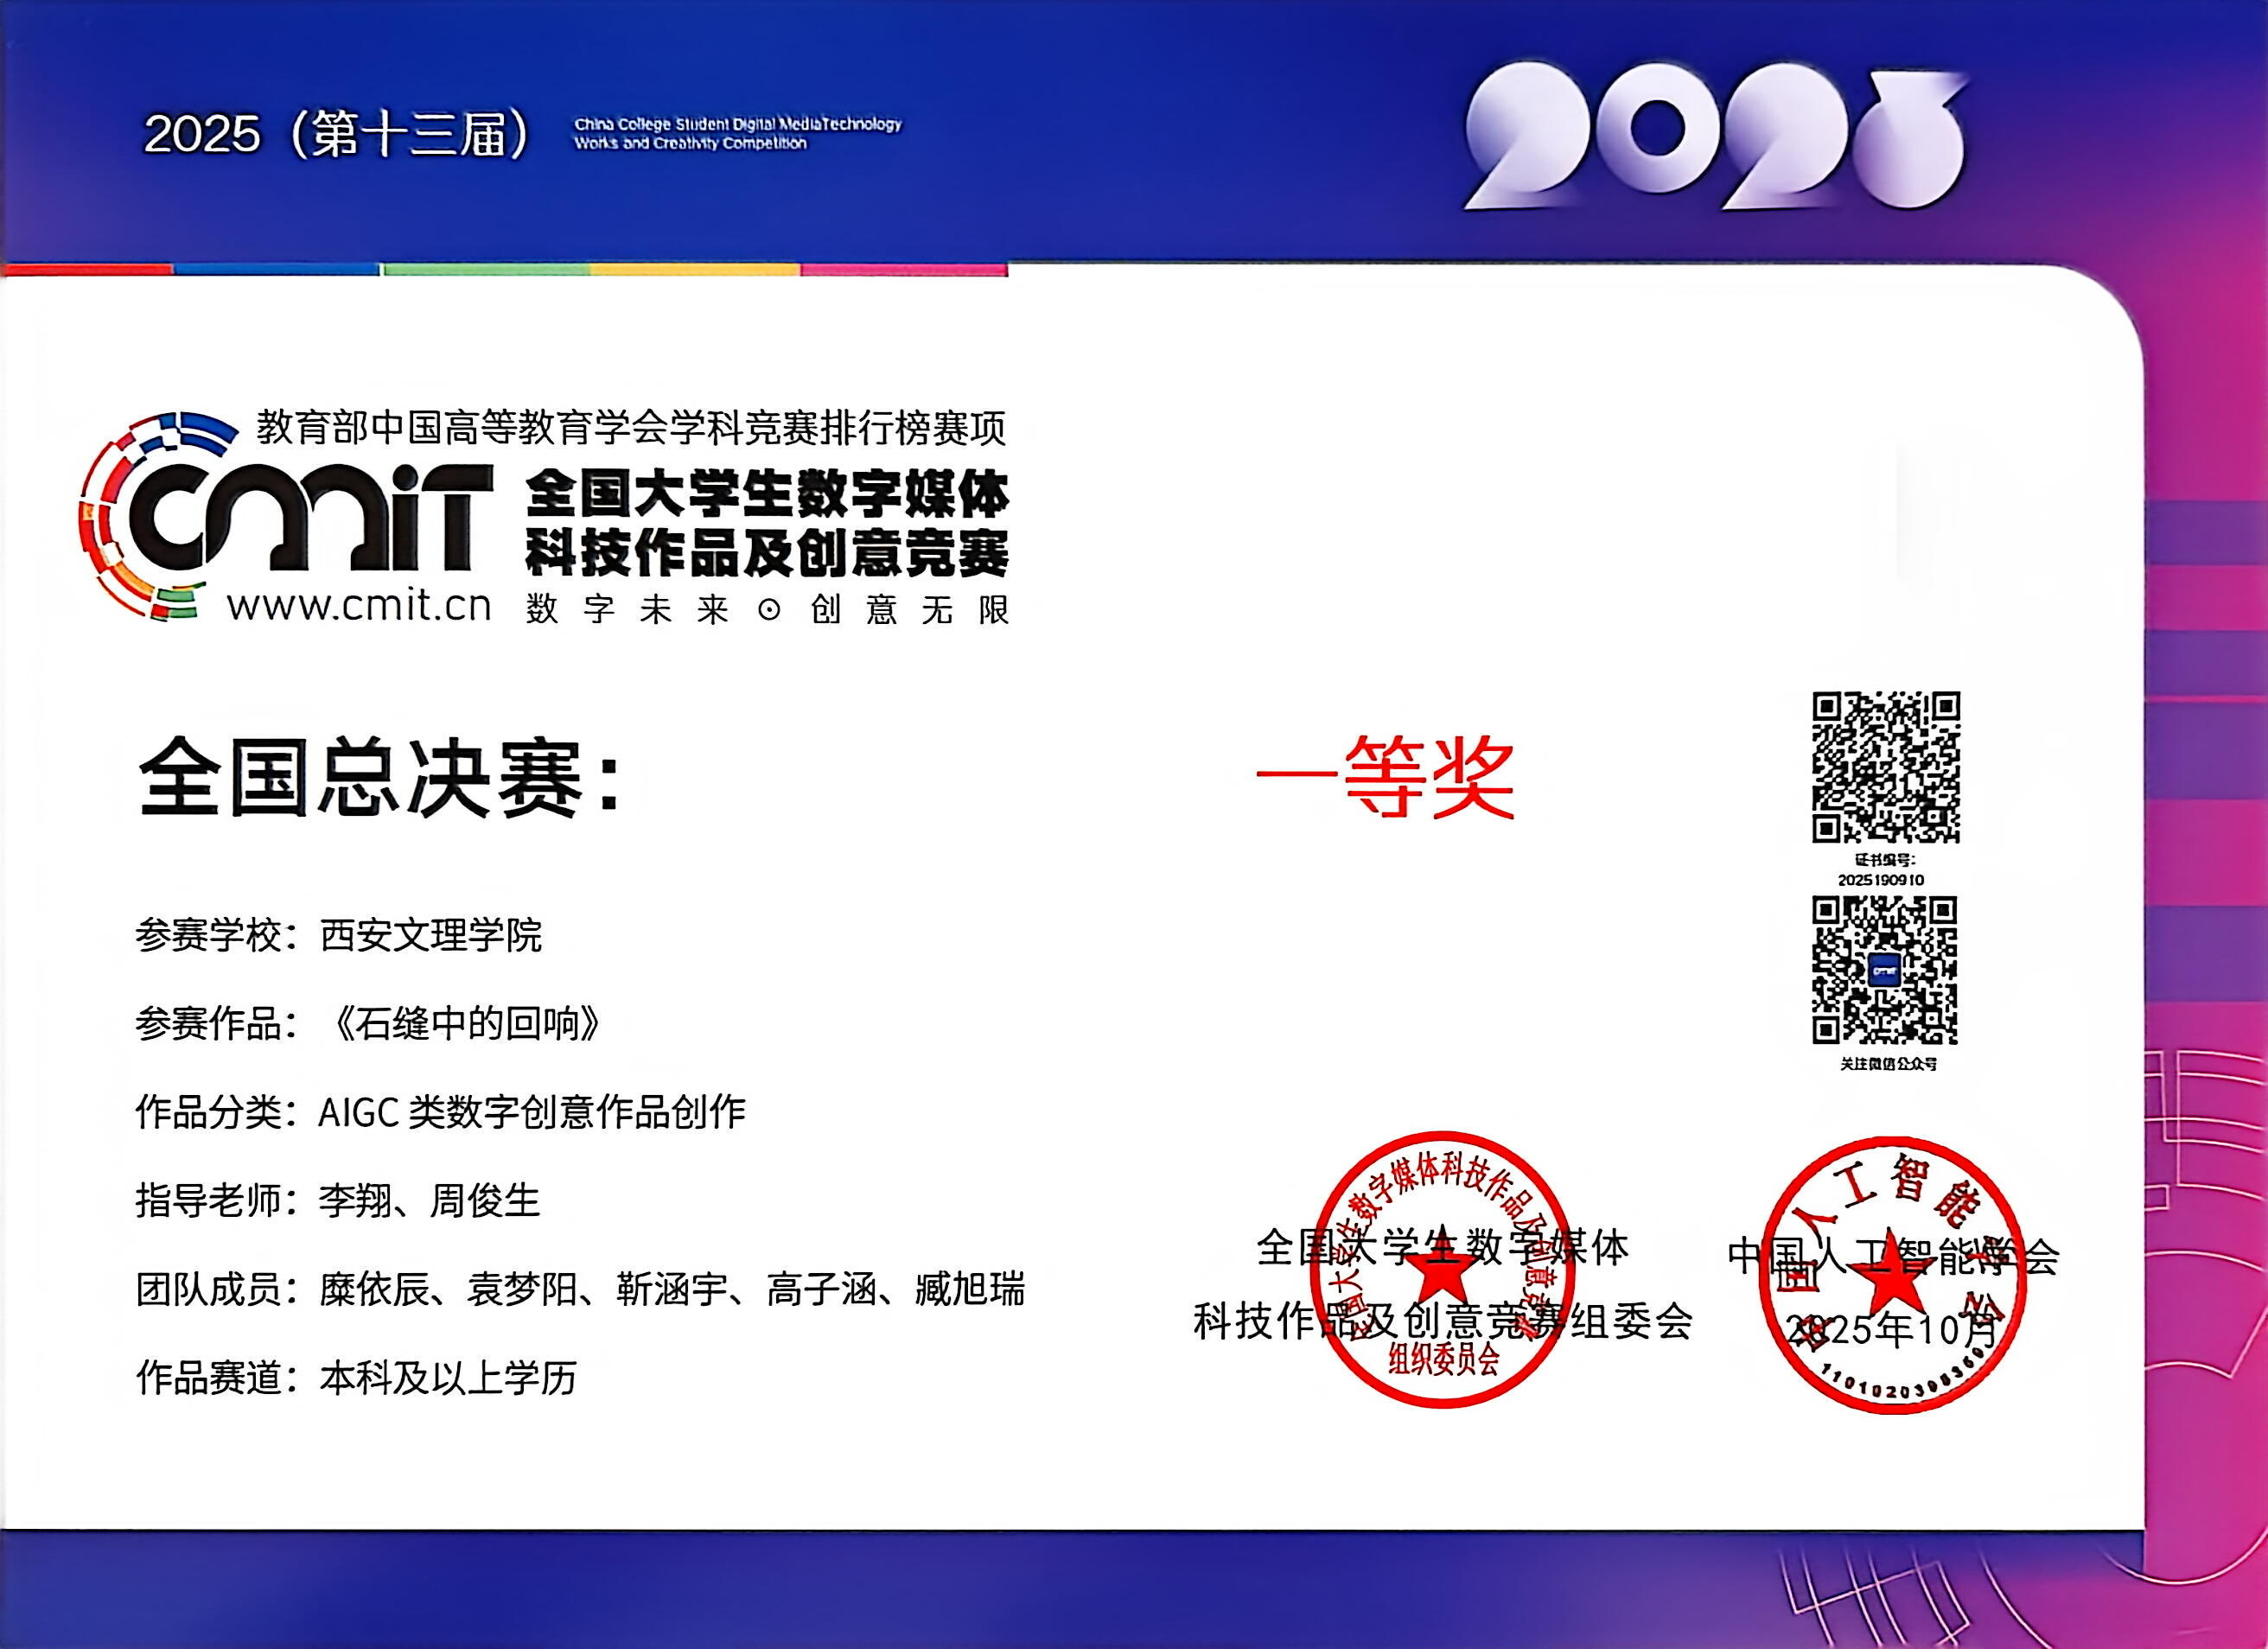
Task: Click the AI society red seal
Action: click(x=1892, y=1274)
